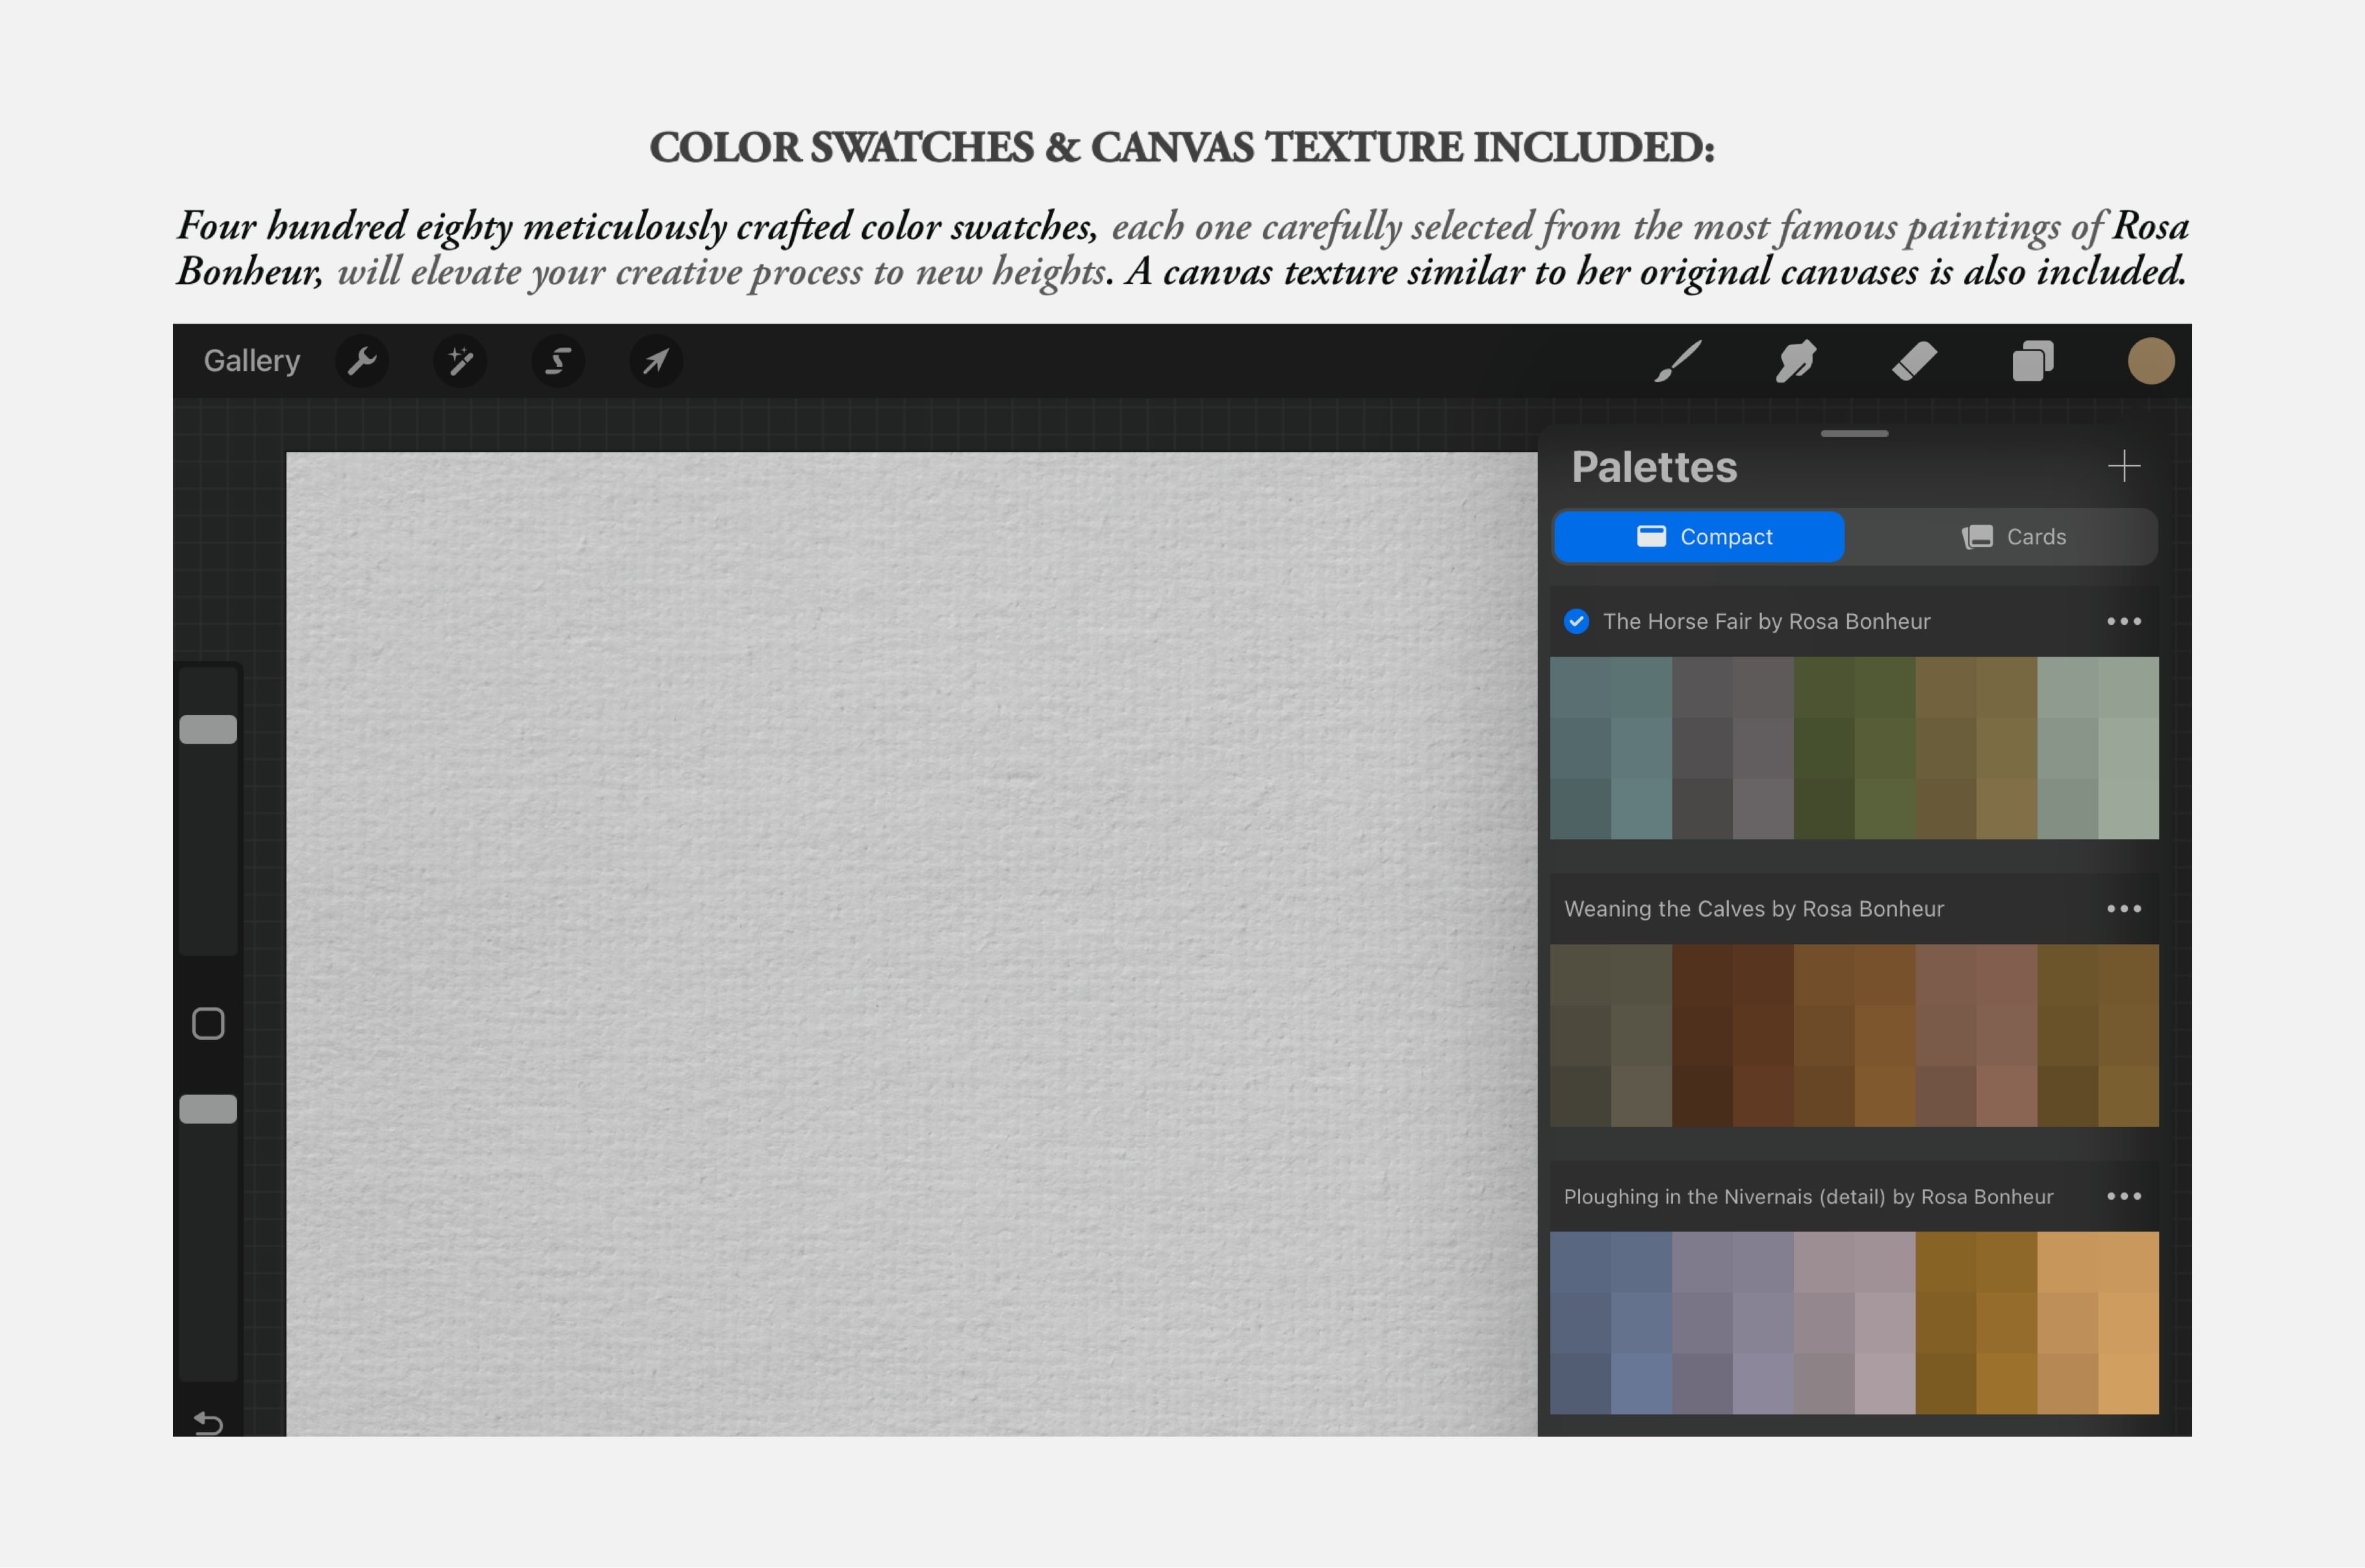Click the undo arrow in sidebar
Image resolution: width=2365 pixels, height=1568 pixels.
tap(208, 1421)
